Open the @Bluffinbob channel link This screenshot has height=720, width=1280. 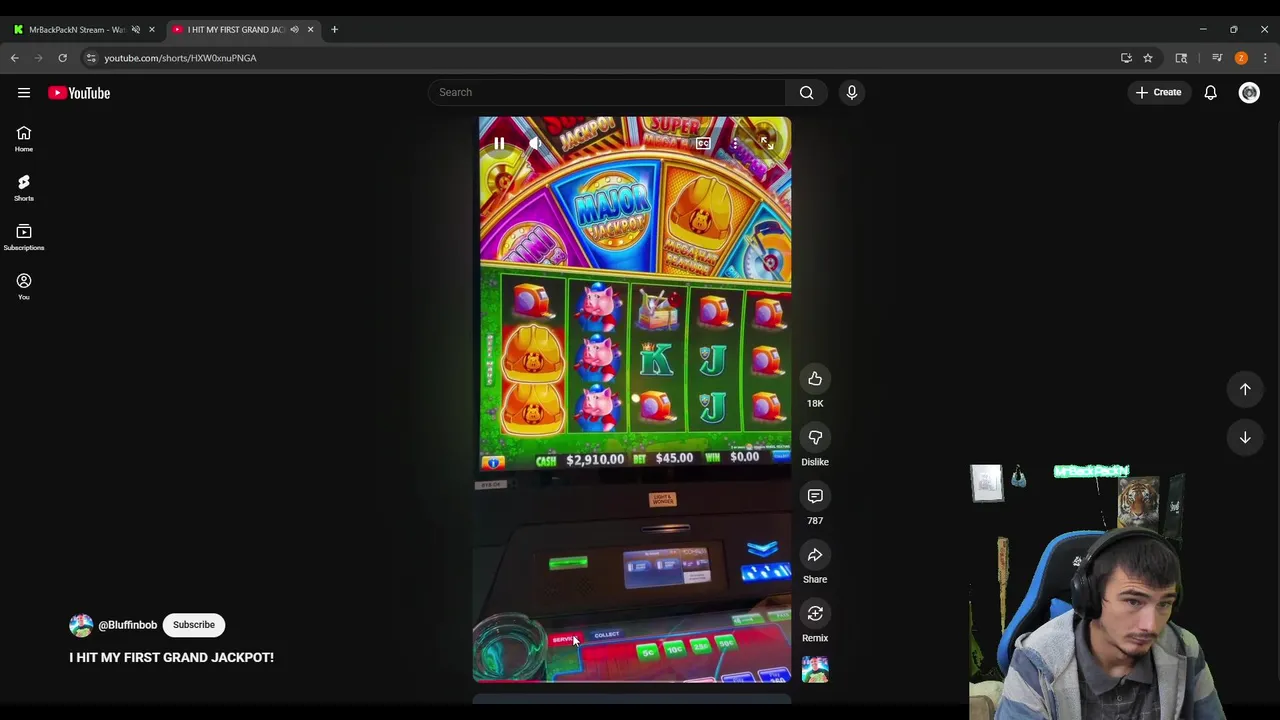point(127,625)
